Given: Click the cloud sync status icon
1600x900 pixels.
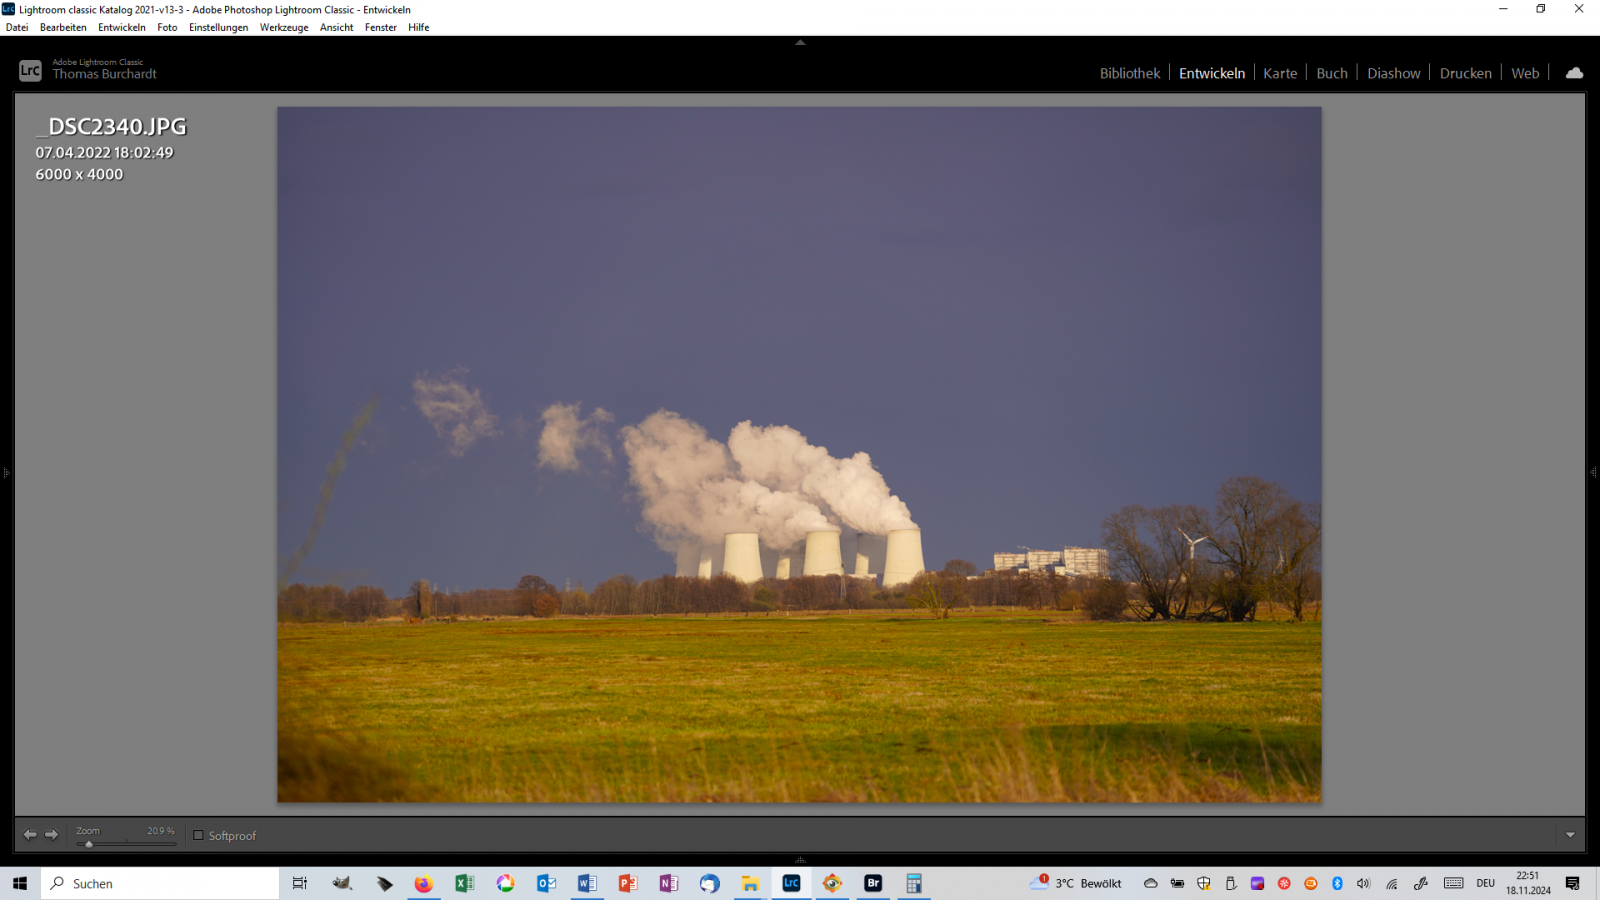Looking at the screenshot, I should click(1574, 73).
